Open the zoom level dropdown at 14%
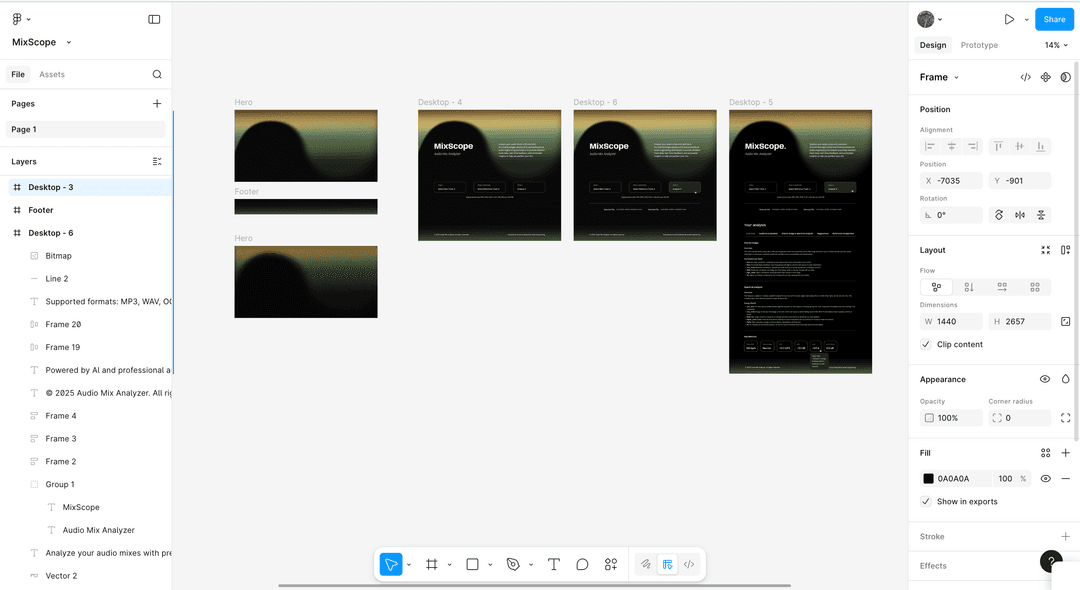The width and height of the screenshot is (1080, 590). click(1055, 45)
